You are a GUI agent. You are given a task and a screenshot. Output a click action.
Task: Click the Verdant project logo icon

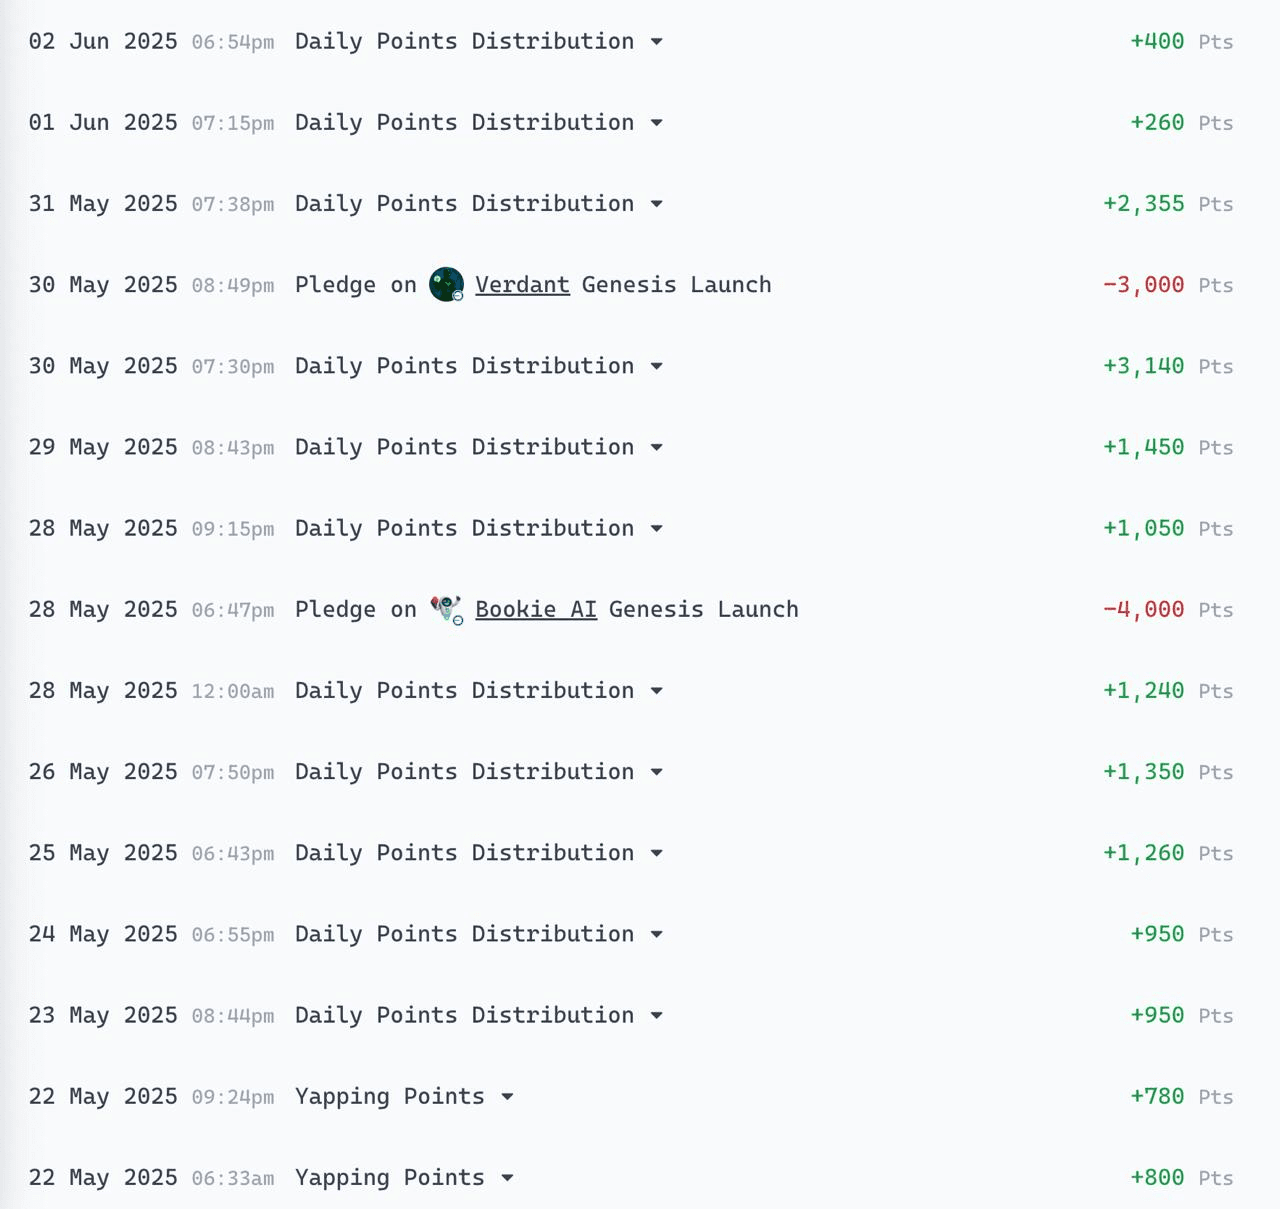(x=446, y=285)
